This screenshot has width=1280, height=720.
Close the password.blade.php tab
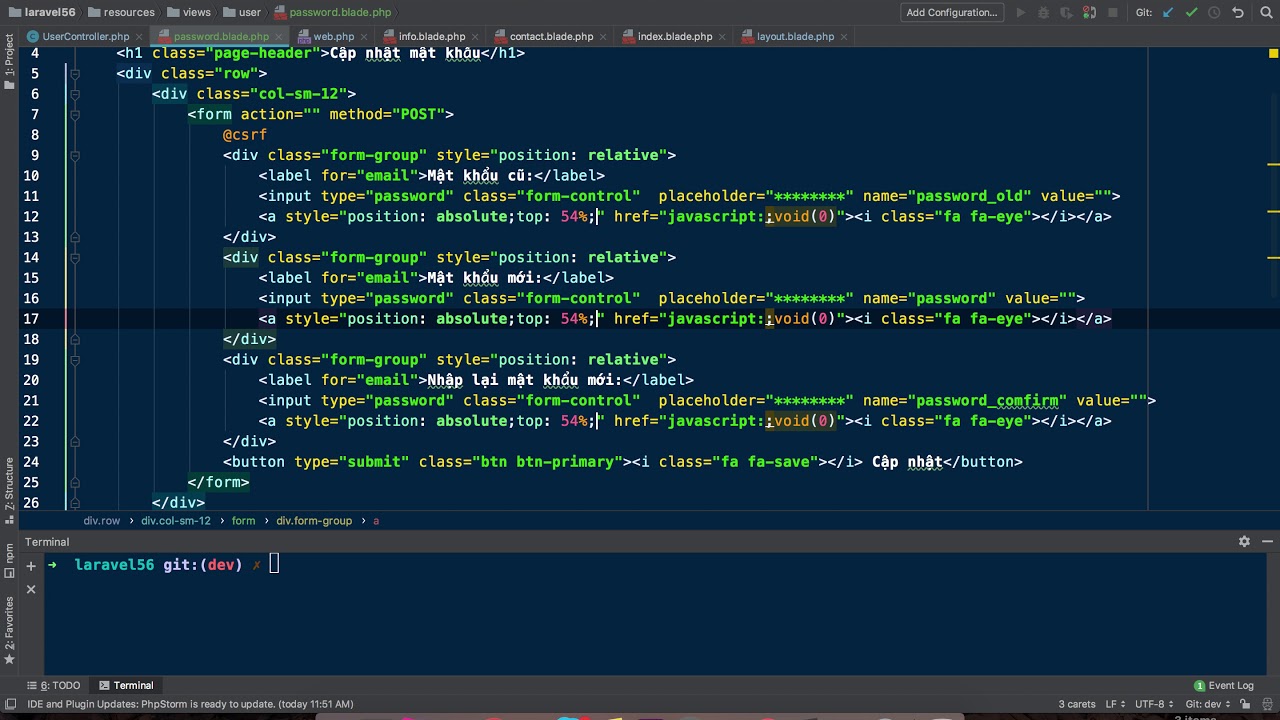tap(277, 37)
